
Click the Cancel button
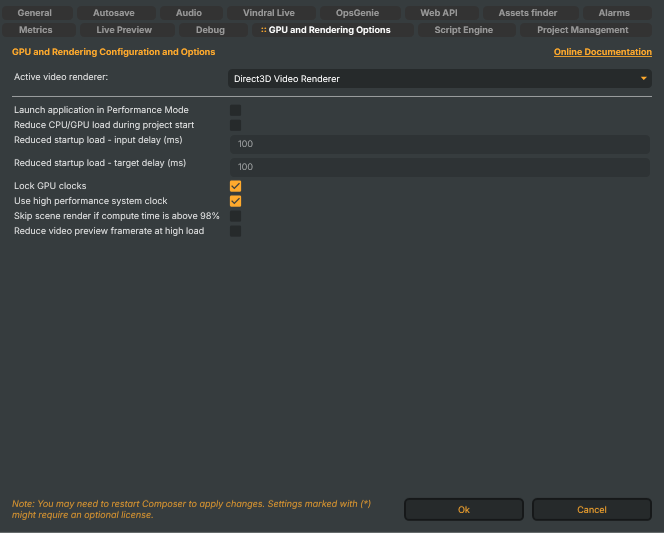(592, 510)
